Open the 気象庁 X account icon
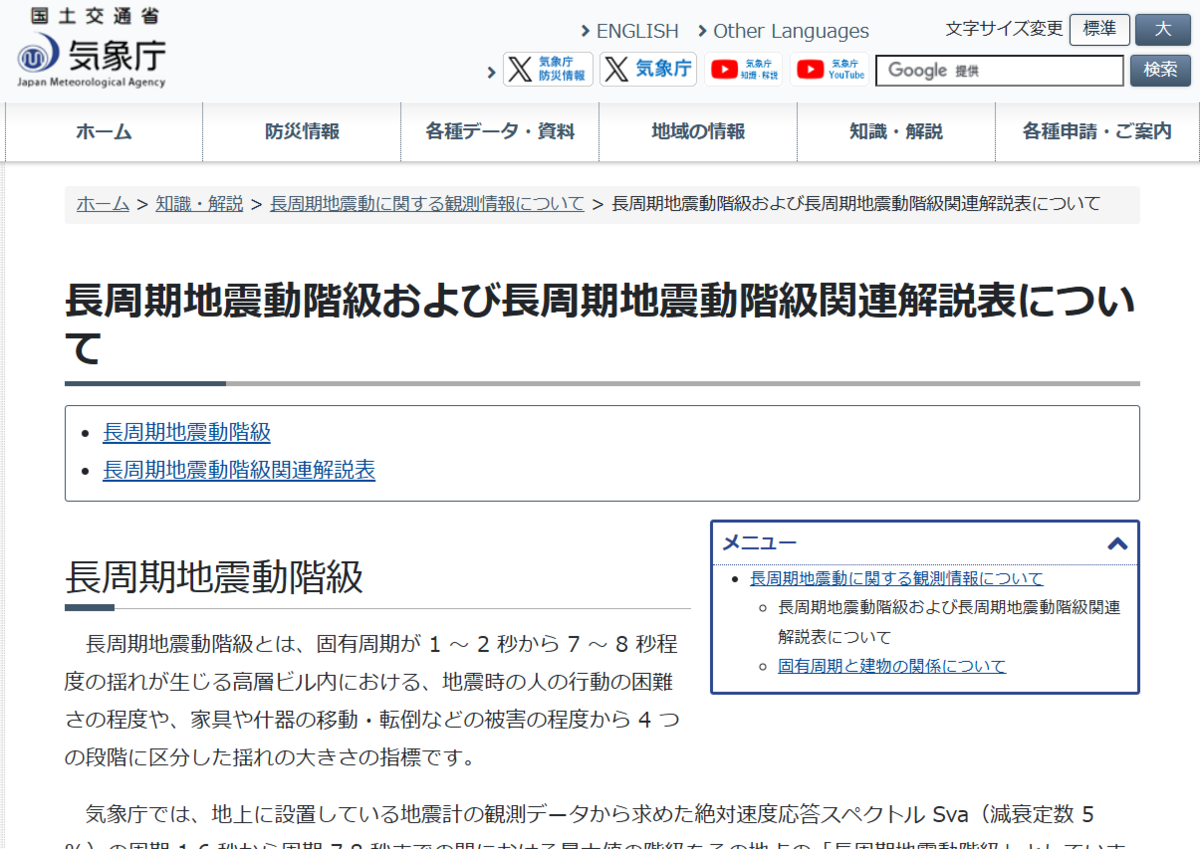Screen dimensions: 1200x849 pyautogui.click(x=648, y=69)
